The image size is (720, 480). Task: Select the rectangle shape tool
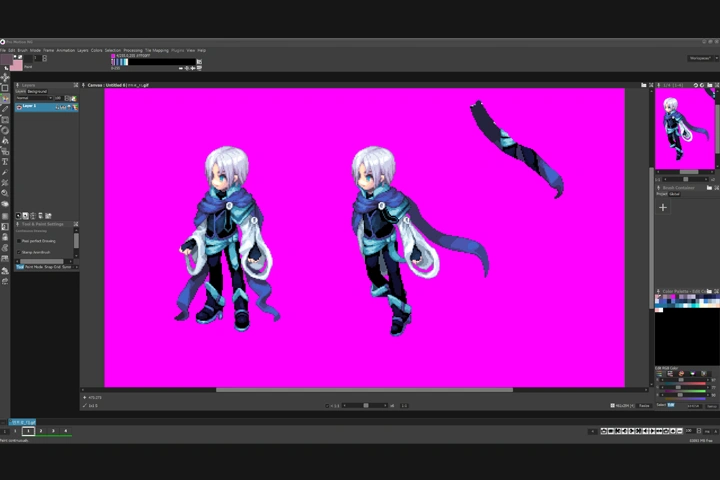click(x=5, y=119)
